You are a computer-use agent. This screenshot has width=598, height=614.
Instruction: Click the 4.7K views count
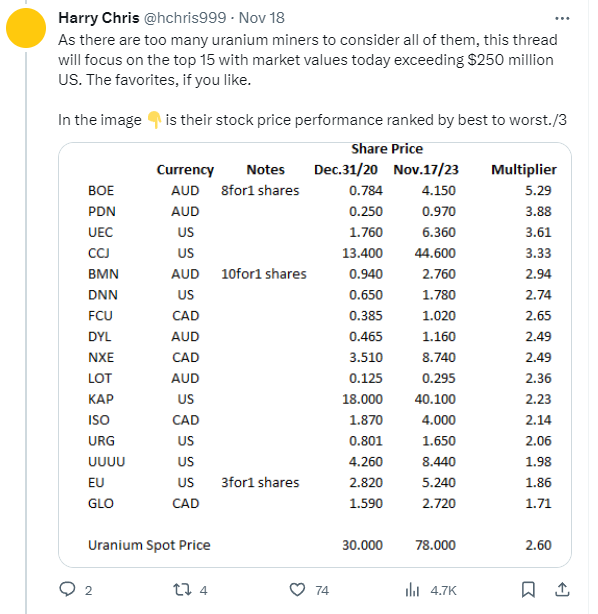(443, 590)
